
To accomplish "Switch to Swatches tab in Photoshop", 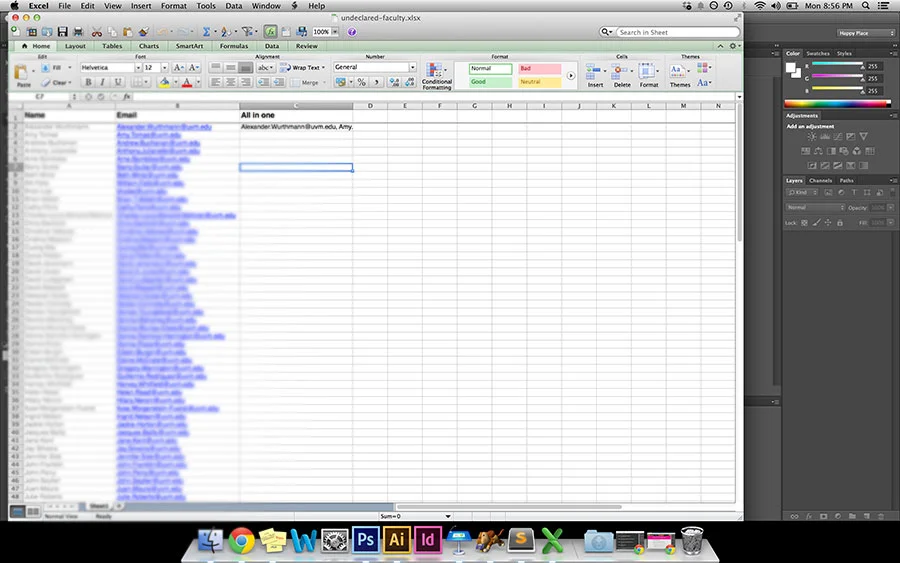I will click(817, 53).
